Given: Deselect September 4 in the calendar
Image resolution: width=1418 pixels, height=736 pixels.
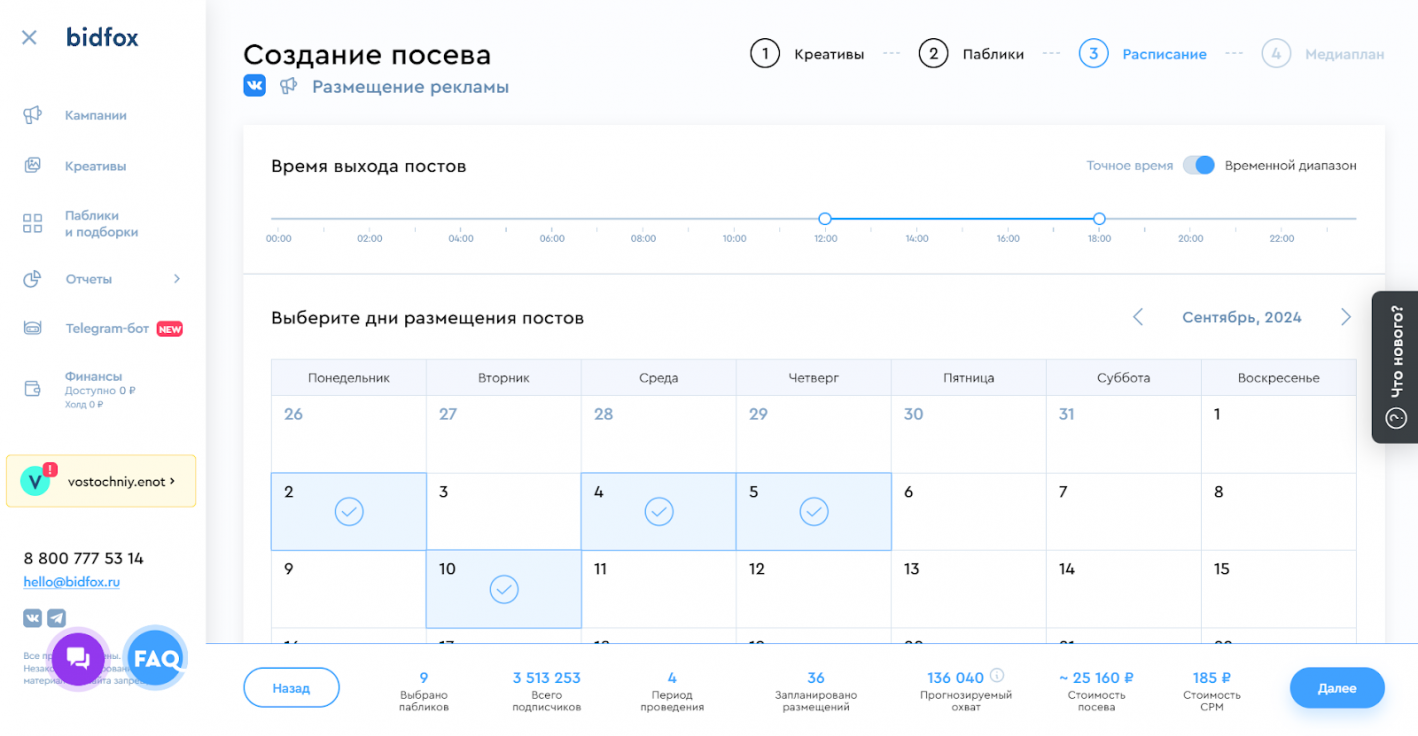Looking at the screenshot, I should tap(659, 511).
